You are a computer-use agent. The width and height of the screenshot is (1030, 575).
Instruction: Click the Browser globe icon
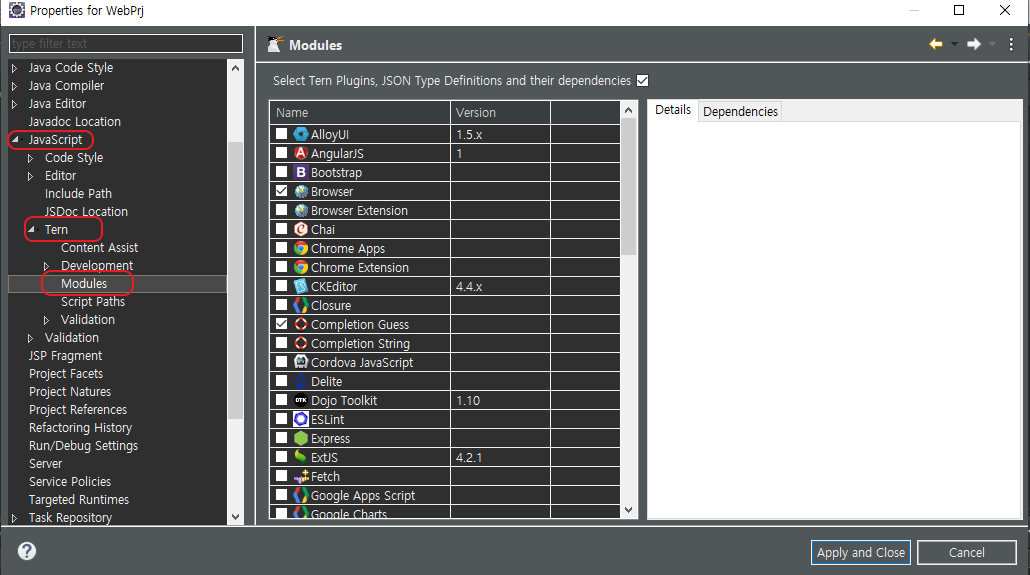301,191
